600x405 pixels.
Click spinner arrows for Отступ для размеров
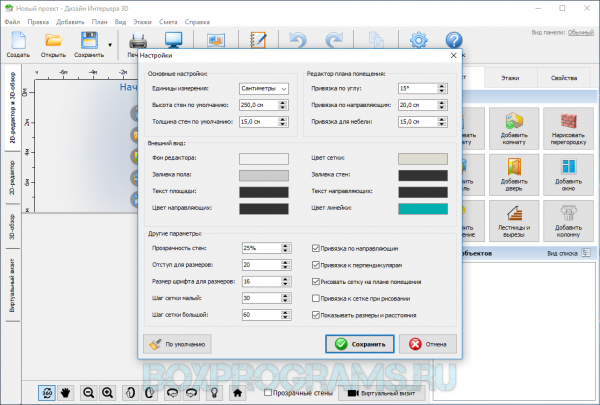point(285,265)
